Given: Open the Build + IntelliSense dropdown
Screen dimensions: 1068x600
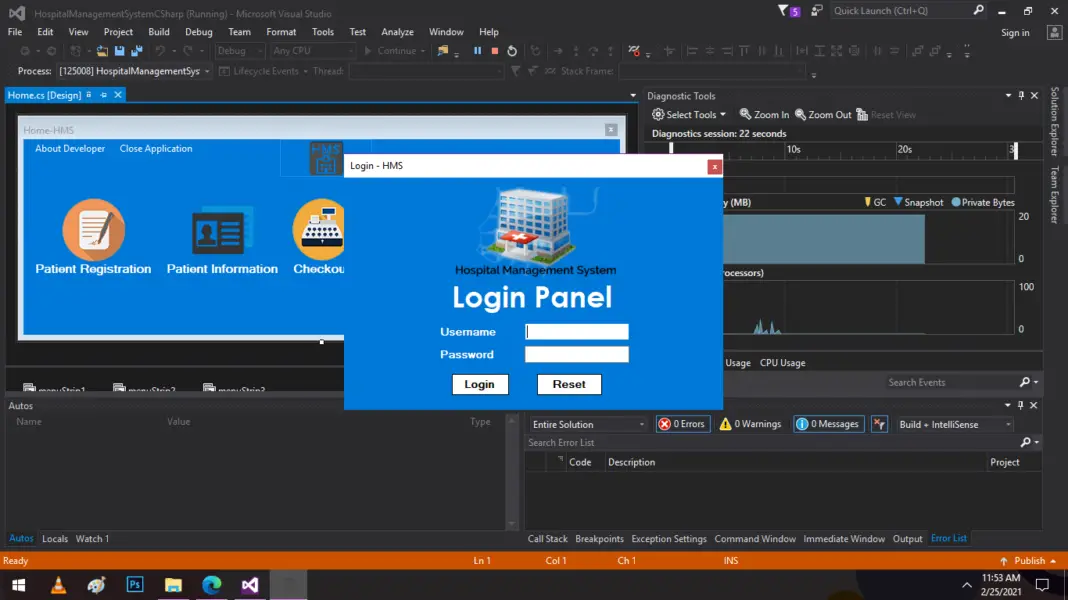Looking at the screenshot, I should [954, 424].
